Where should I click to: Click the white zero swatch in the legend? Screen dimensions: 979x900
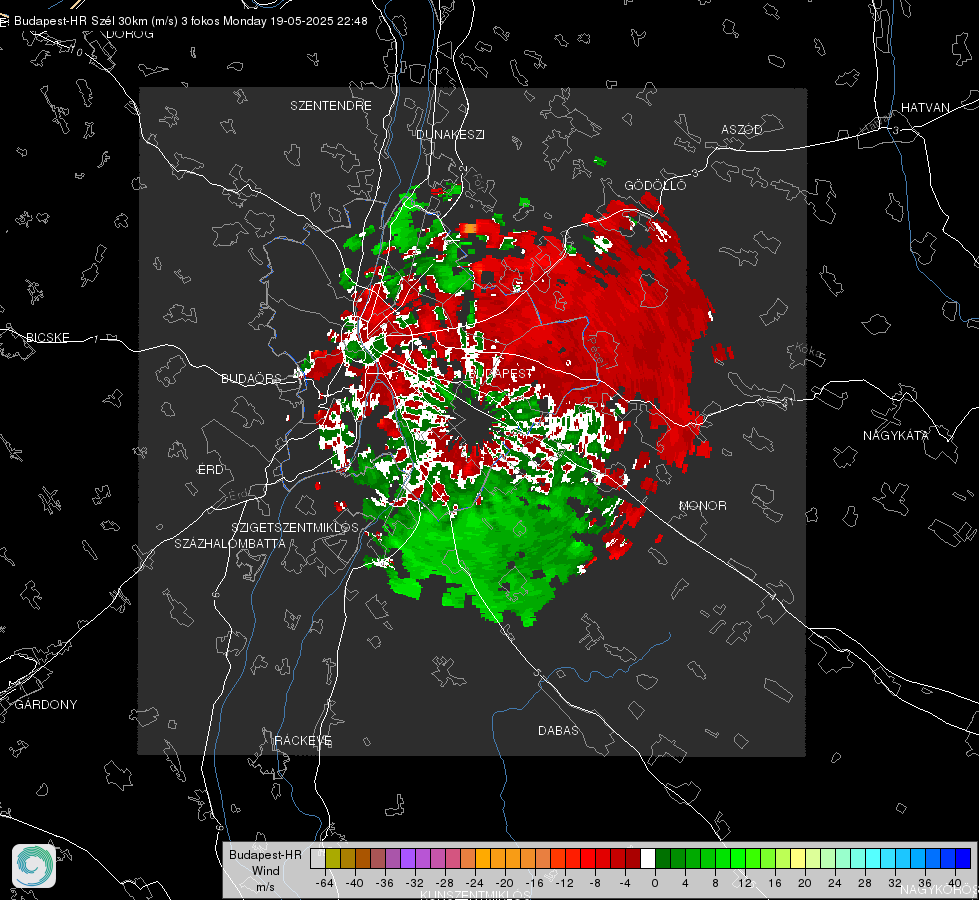tap(647, 858)
